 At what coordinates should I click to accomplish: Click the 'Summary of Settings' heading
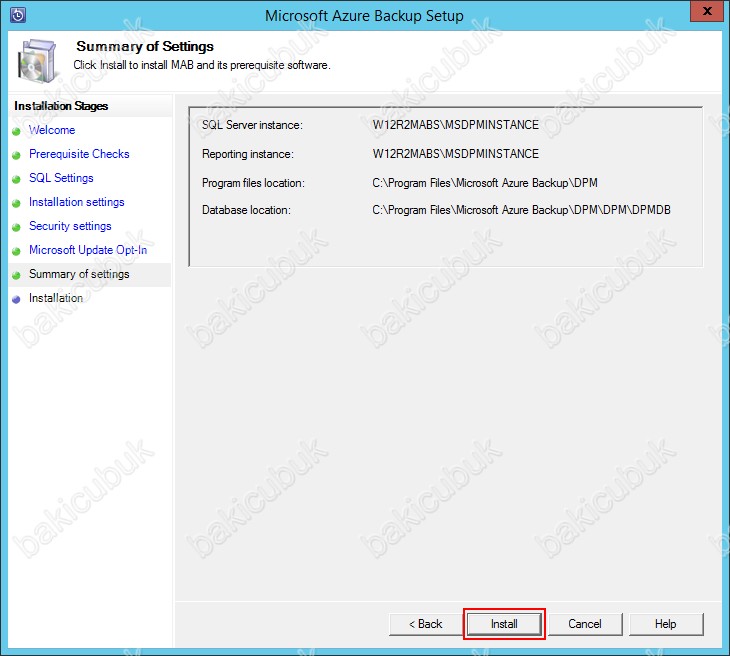coord(145,46)
